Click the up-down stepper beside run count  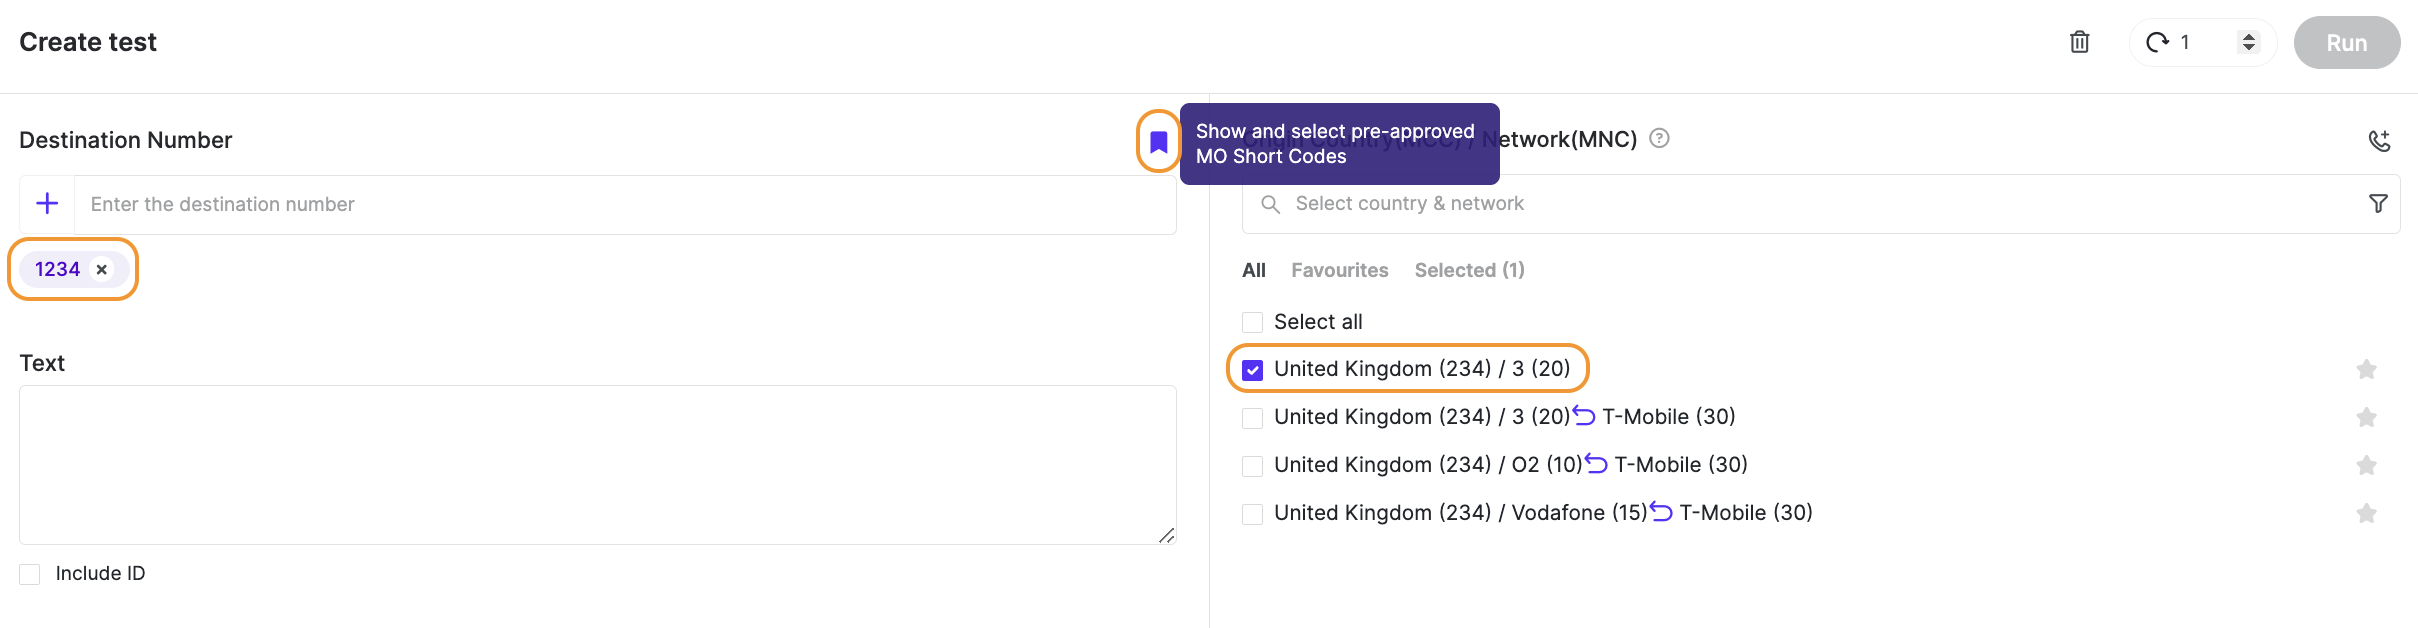tap(2250, 42)
